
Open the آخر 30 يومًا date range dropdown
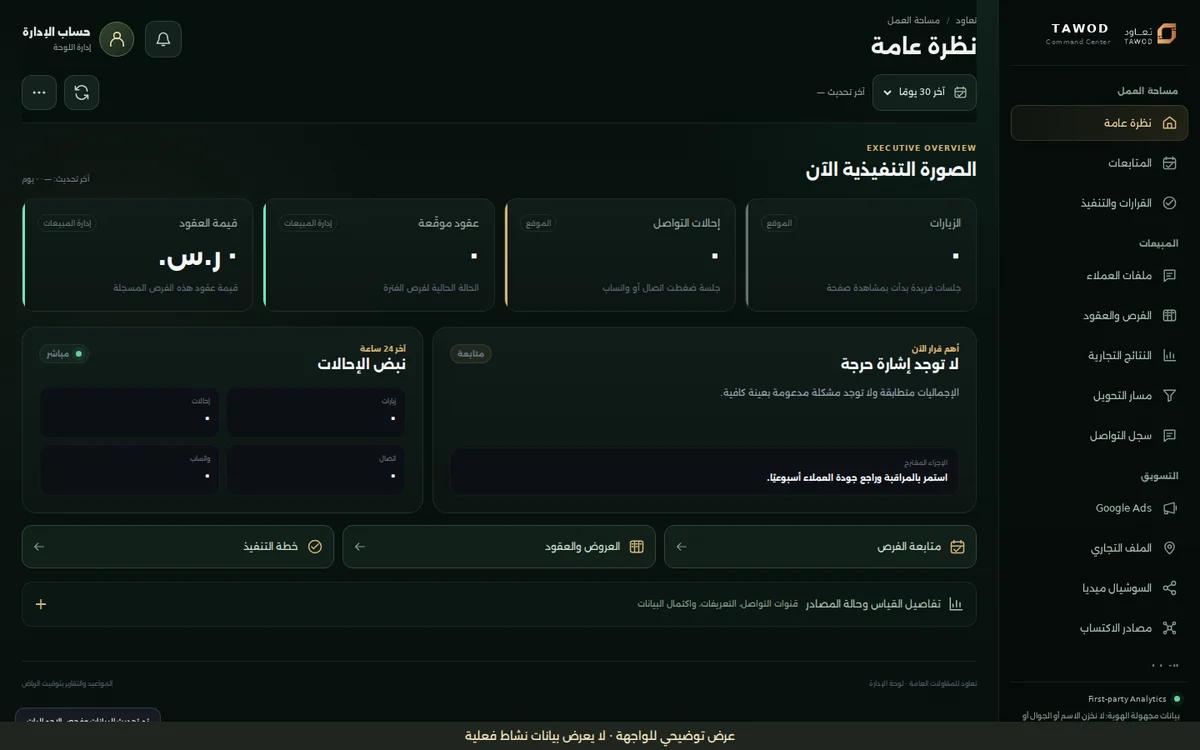pyautogui.click(x=924, y=92)
